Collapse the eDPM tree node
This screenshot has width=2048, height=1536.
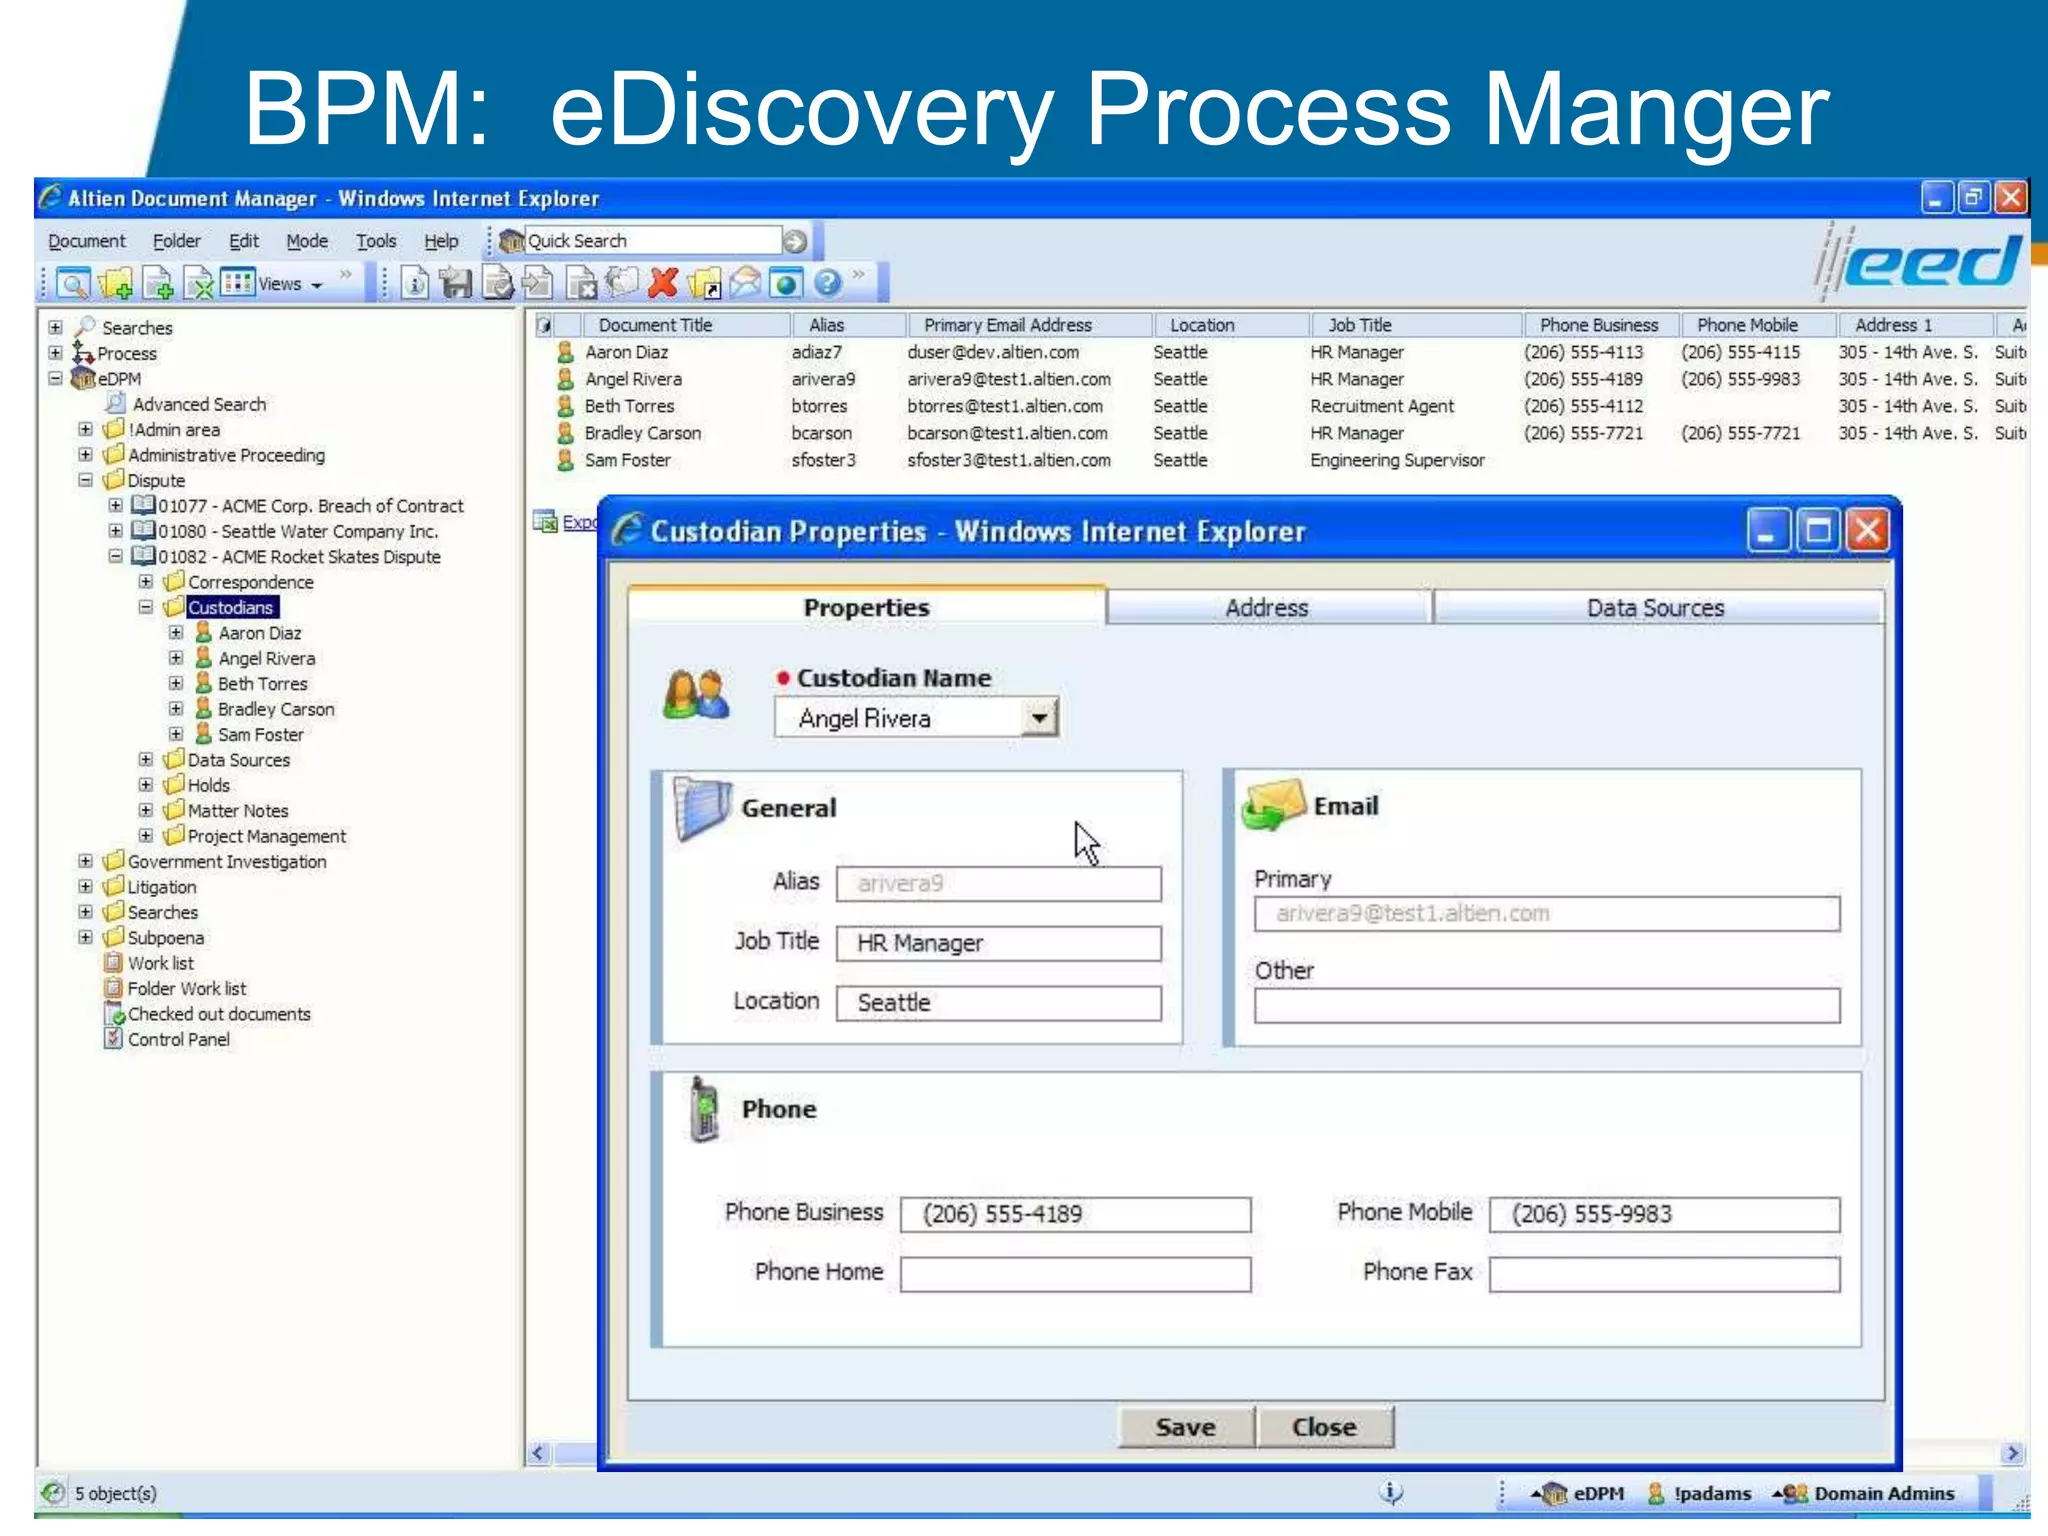point(56,379)
